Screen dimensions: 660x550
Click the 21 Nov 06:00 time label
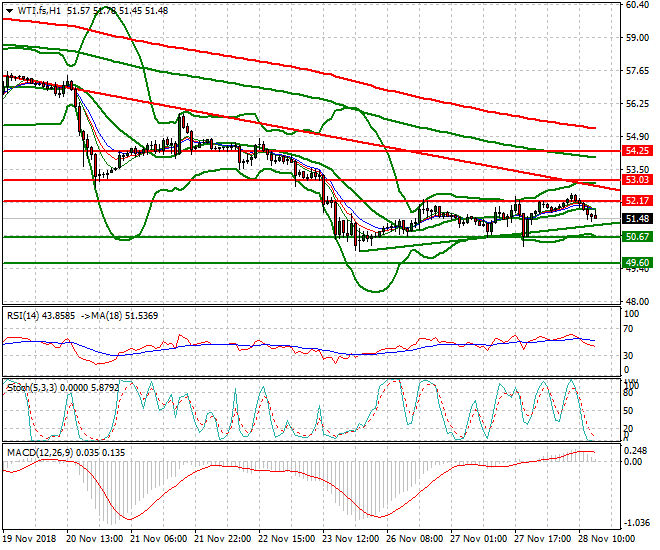tap(159, 539)
